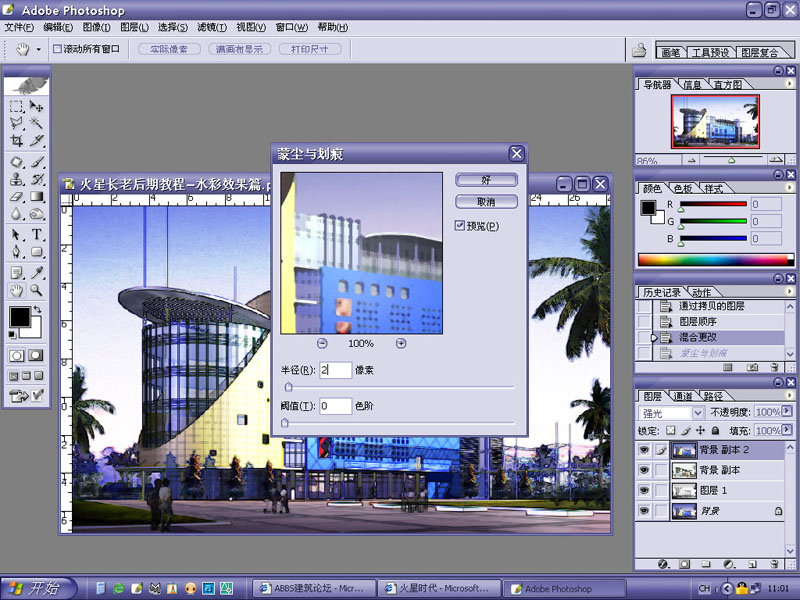Select the Type tool
Screen dimensions: 800x600
point(36,235)
